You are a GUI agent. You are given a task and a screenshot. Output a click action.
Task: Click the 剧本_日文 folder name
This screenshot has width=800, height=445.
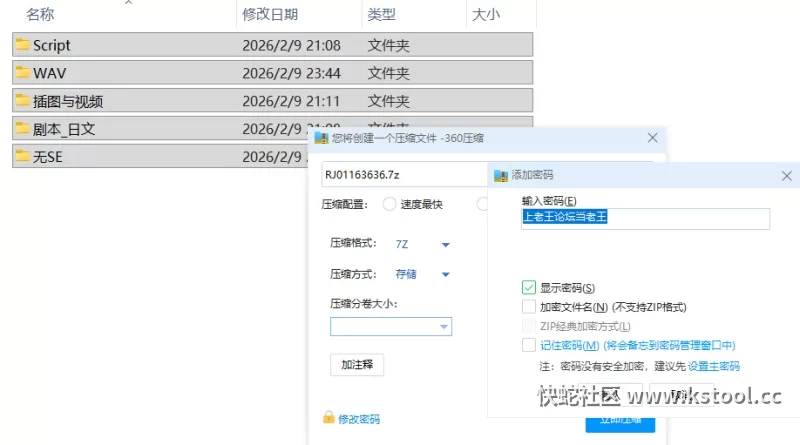click(64, 129)
